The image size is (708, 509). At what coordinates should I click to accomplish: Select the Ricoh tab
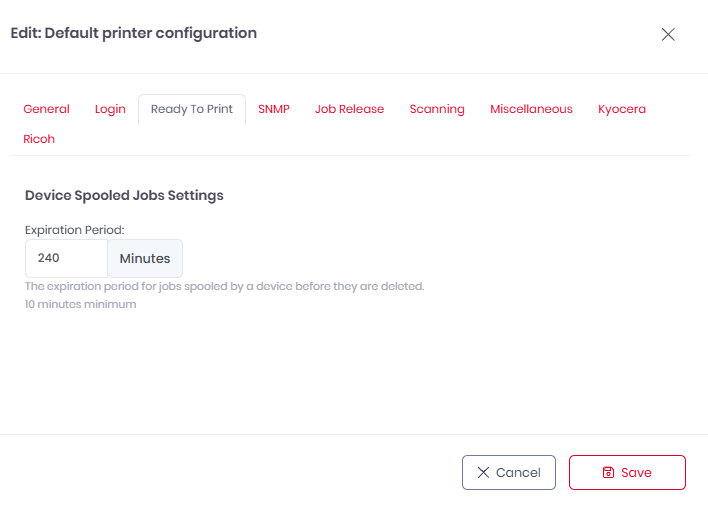point(39,139)
